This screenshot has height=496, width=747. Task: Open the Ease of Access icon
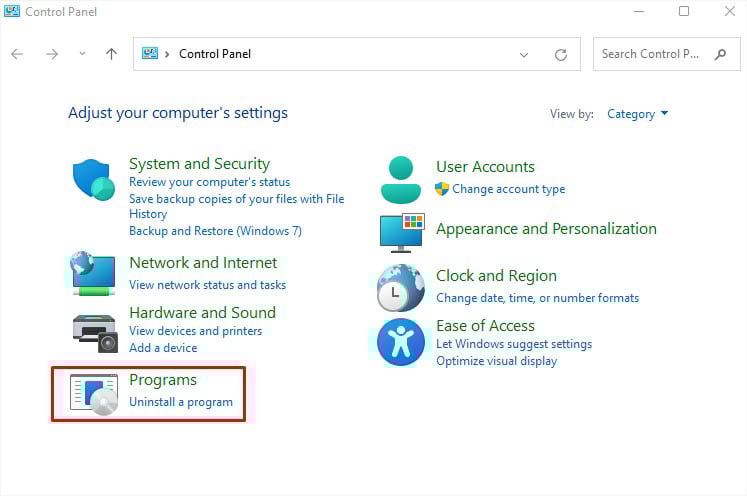tap(401, 342)
